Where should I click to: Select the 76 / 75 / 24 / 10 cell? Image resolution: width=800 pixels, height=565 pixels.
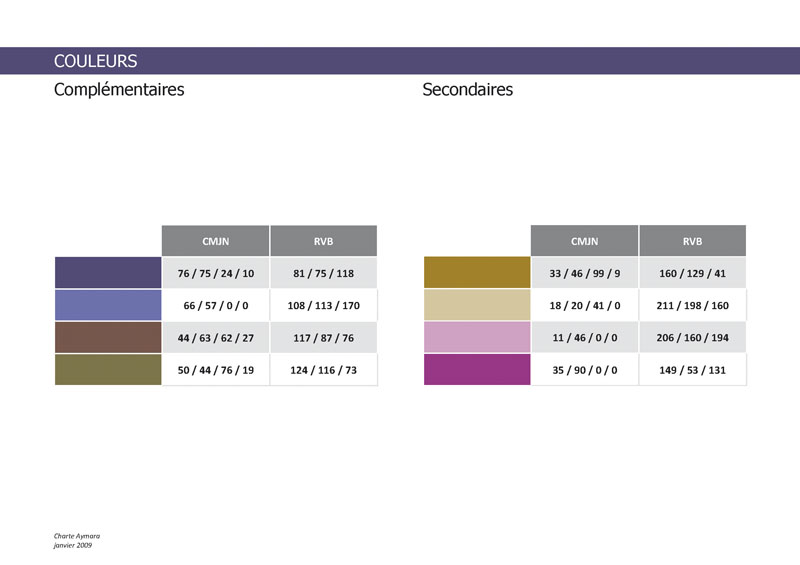pos(215,273)
